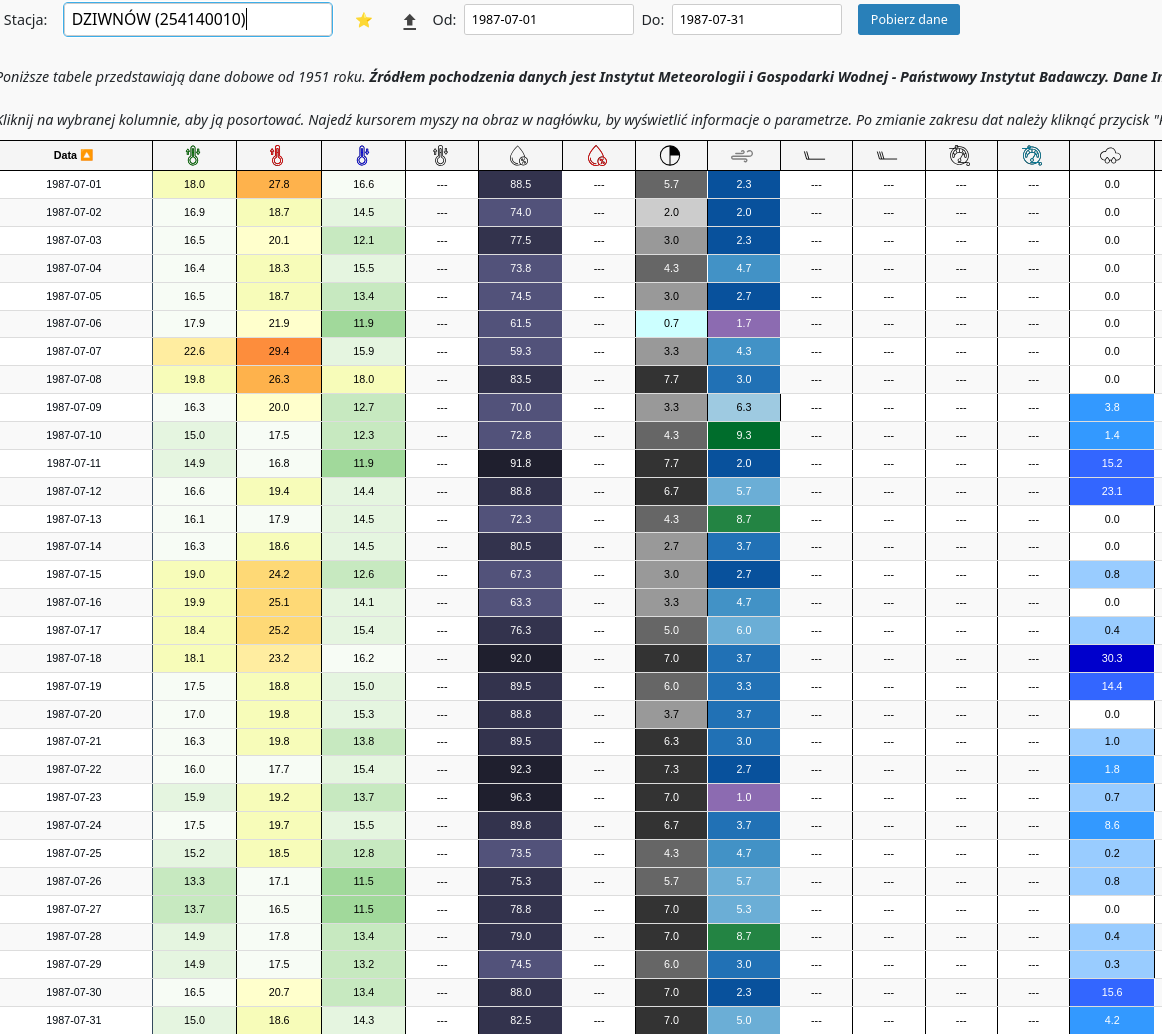Screen dimensions: 1162x1034
Task: Edit the Do end date field
Action: 757,19
